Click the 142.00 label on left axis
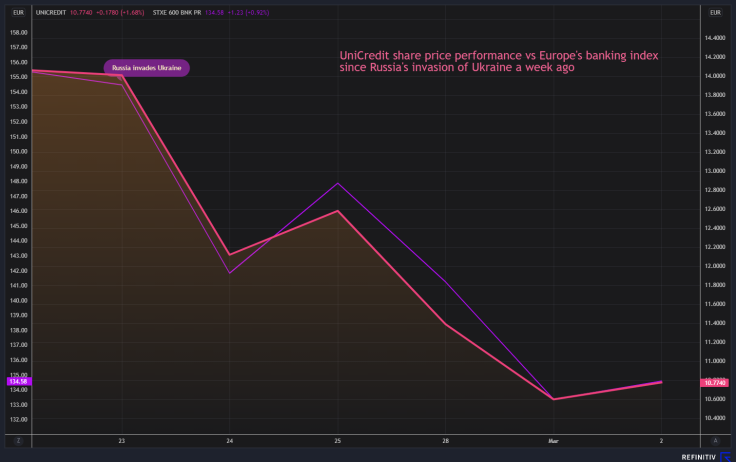 coord(19,271)
